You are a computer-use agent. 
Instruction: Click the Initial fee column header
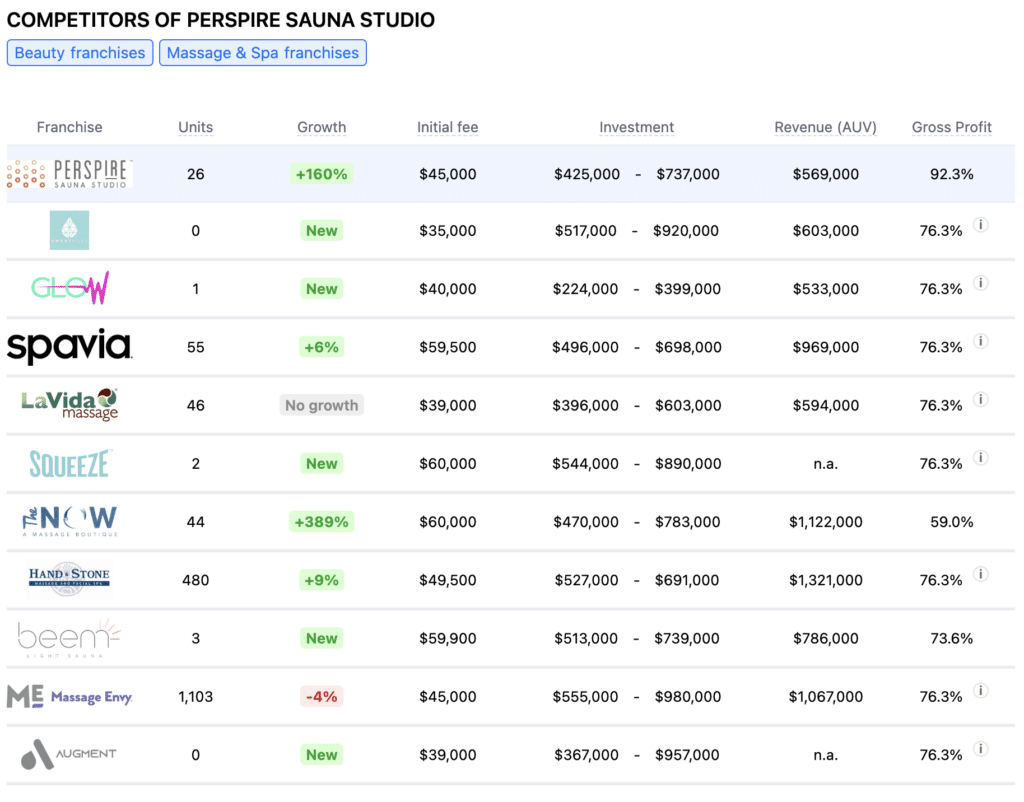click(x=447, y=127)
